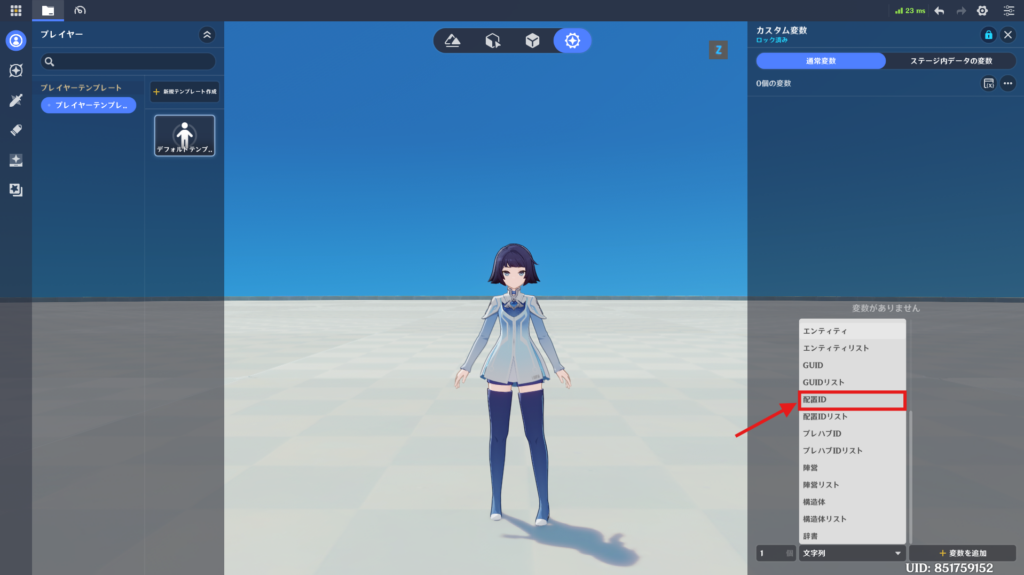
Task: Choose プレハブID from type list
Action: coord(852,434)
